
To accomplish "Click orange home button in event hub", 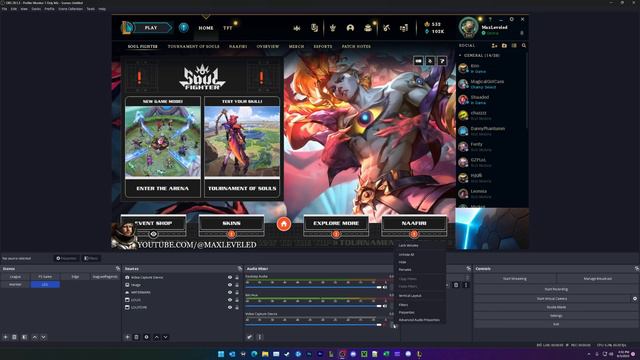I will [x=284, y=224].
